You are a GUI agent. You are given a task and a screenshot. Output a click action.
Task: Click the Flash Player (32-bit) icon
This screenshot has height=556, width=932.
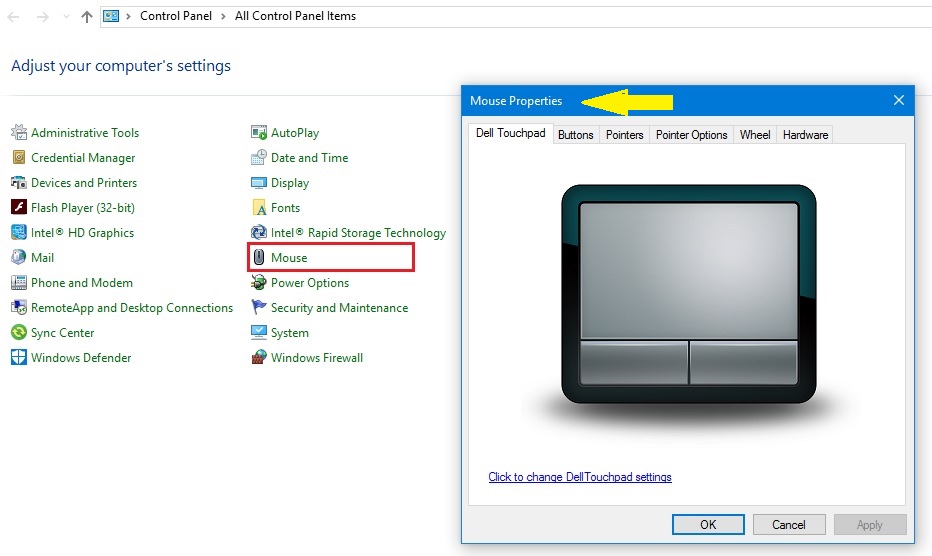click(x=18, y=208)
